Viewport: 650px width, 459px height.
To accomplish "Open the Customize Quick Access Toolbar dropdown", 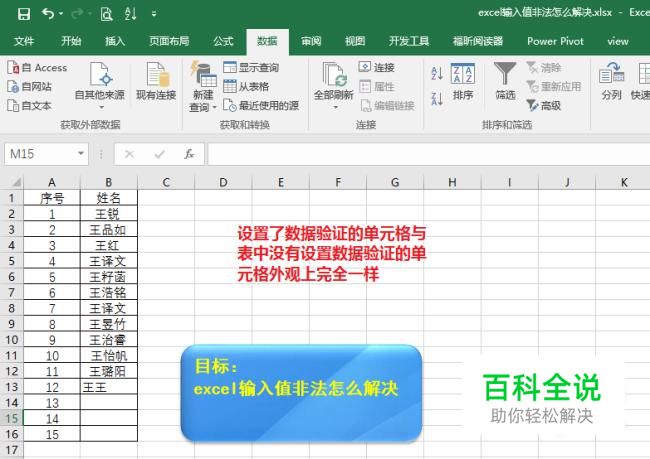I will click(154, 14).
